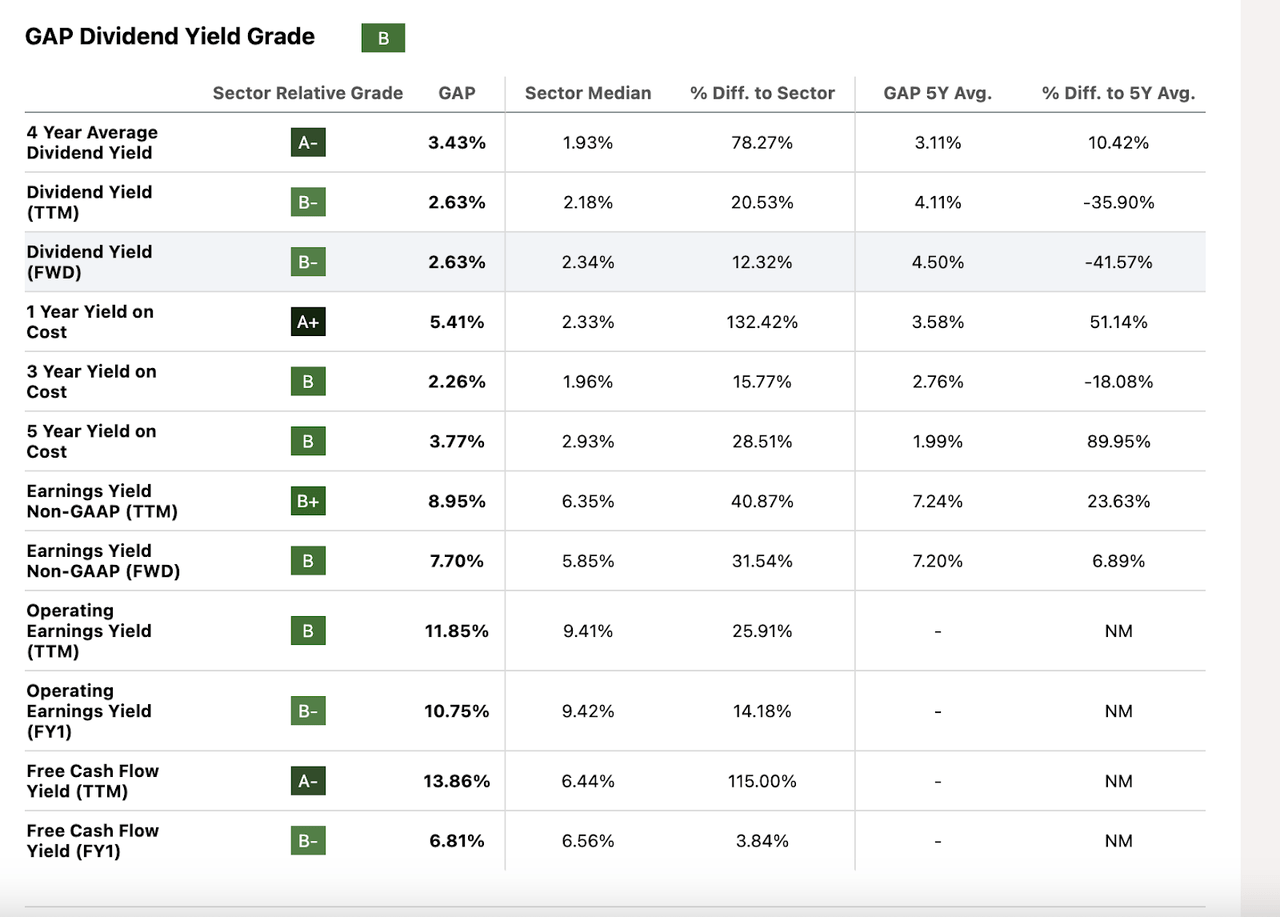Click the GAP 5Y Avg. column header
The height and width of the screenshot is (917, 1280).
coord(937,93)
